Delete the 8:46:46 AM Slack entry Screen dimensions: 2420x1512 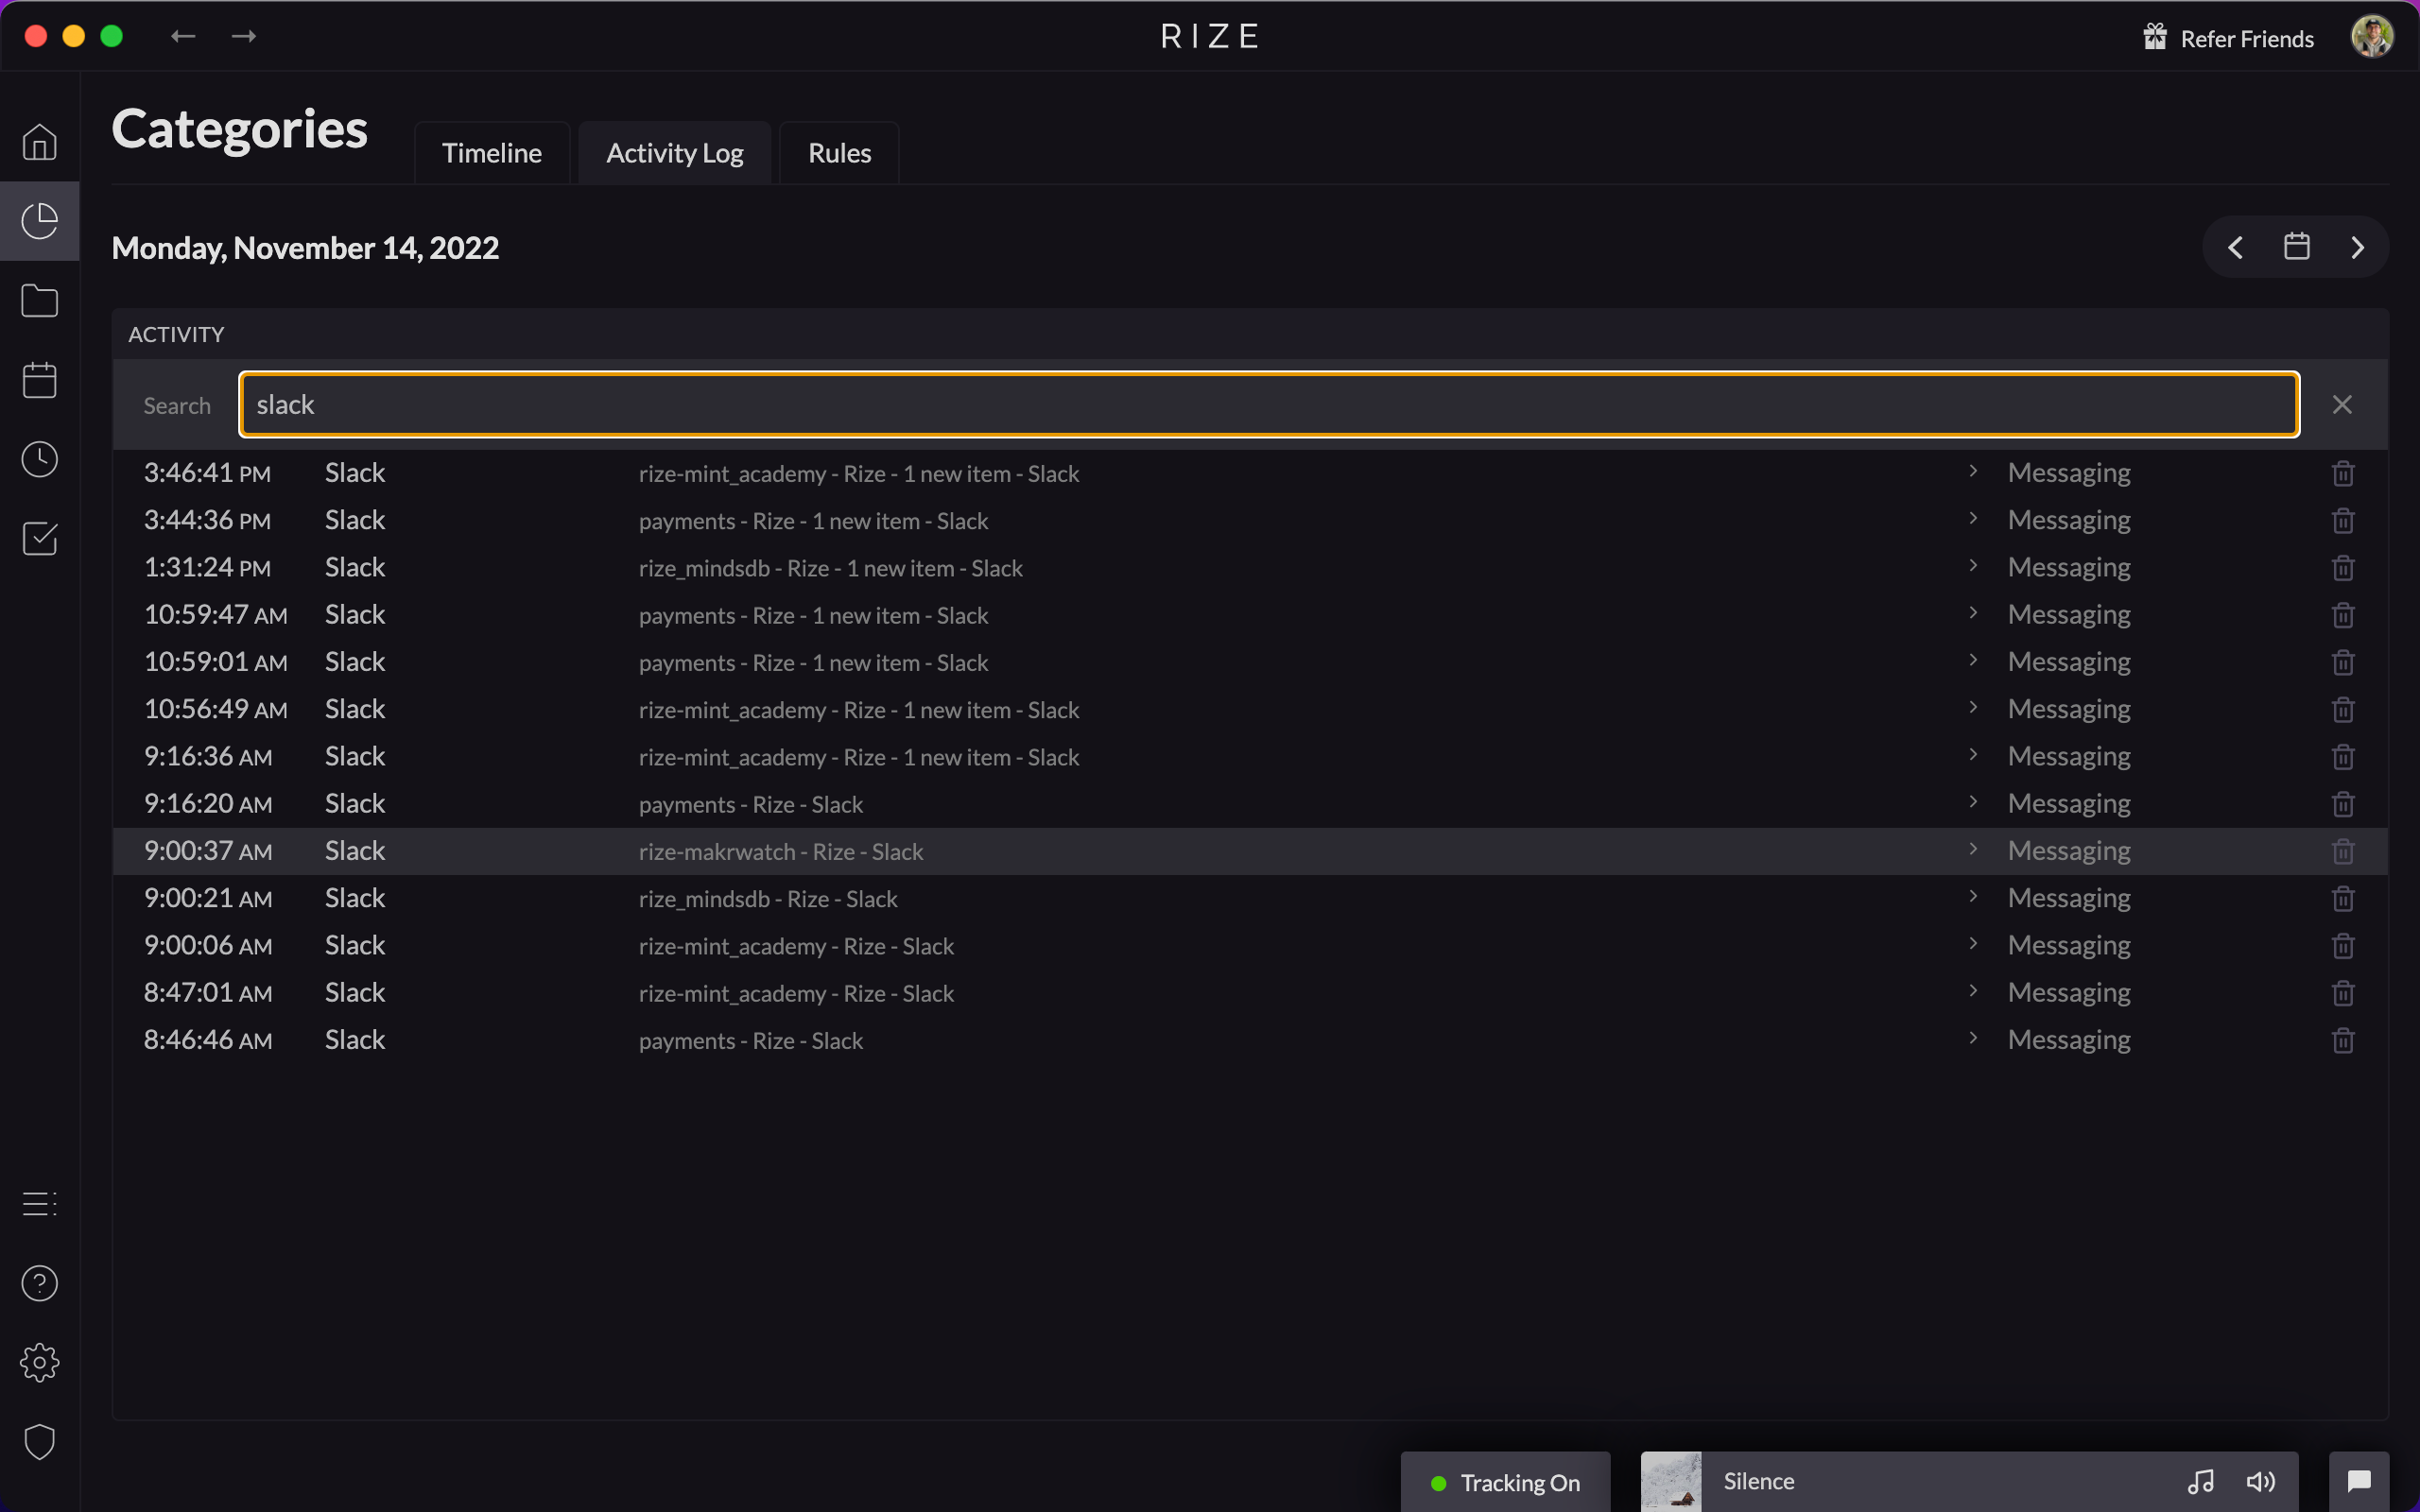pyautogui.click(x=2343, y=1040)
